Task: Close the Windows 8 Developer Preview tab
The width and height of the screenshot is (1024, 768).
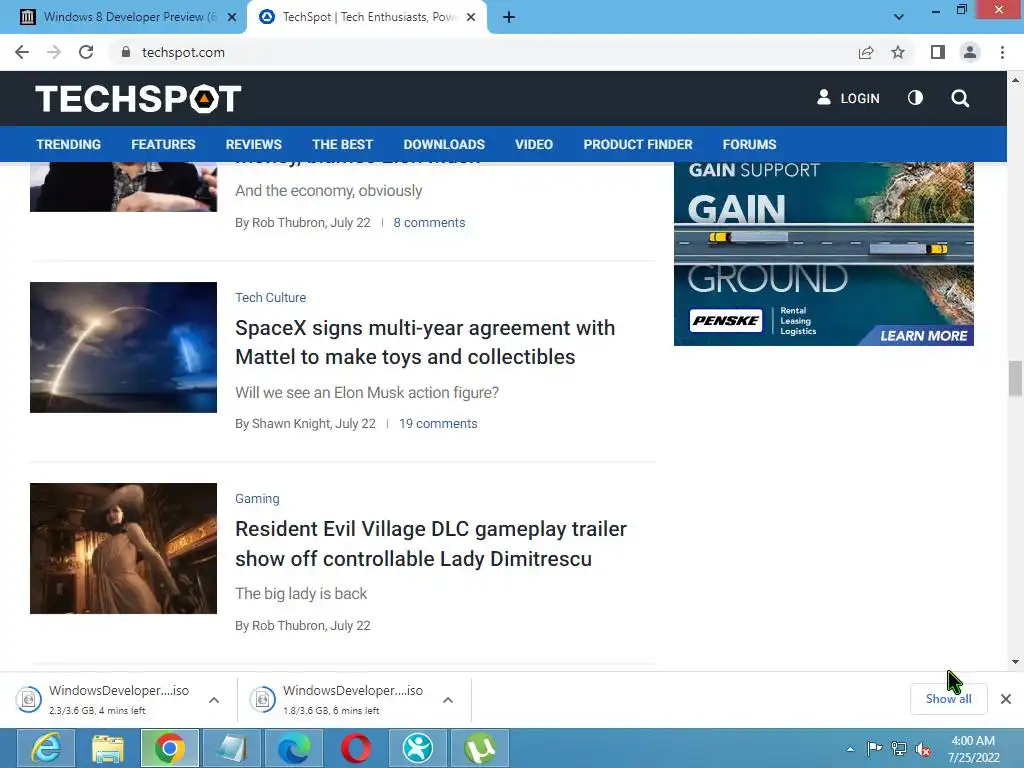Action: click(232, 17)
